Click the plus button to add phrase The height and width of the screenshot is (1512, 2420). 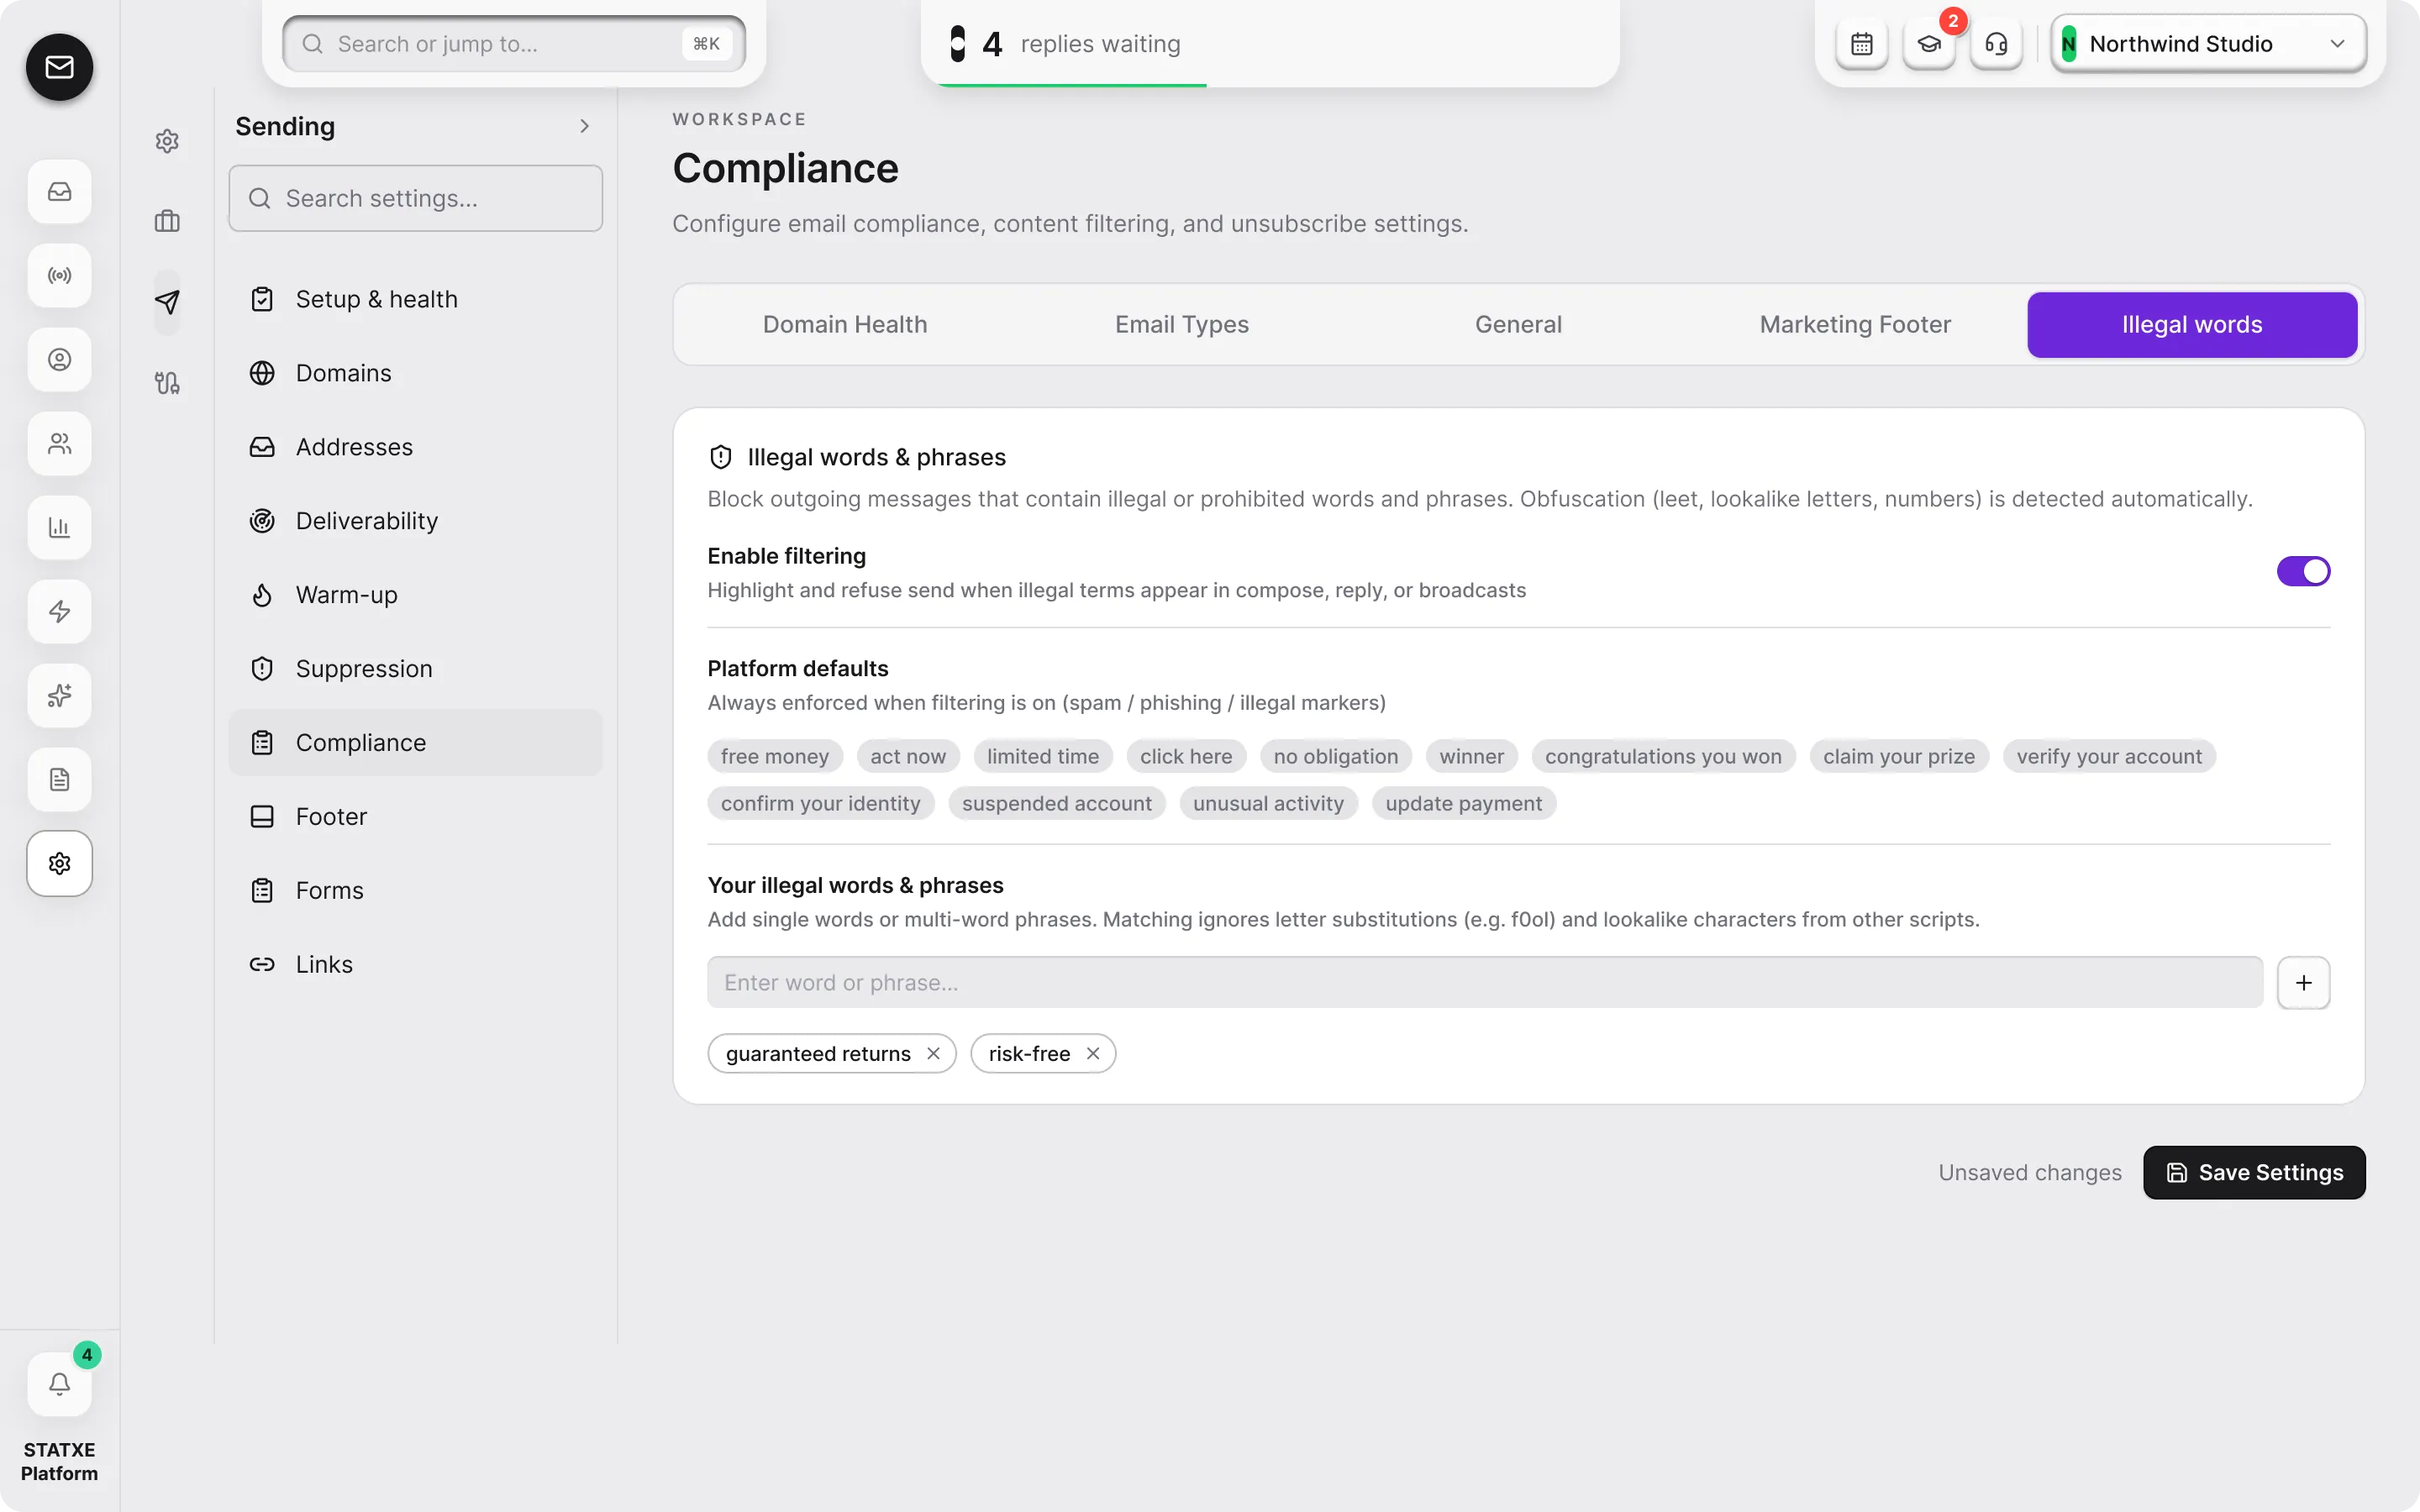2303,982
